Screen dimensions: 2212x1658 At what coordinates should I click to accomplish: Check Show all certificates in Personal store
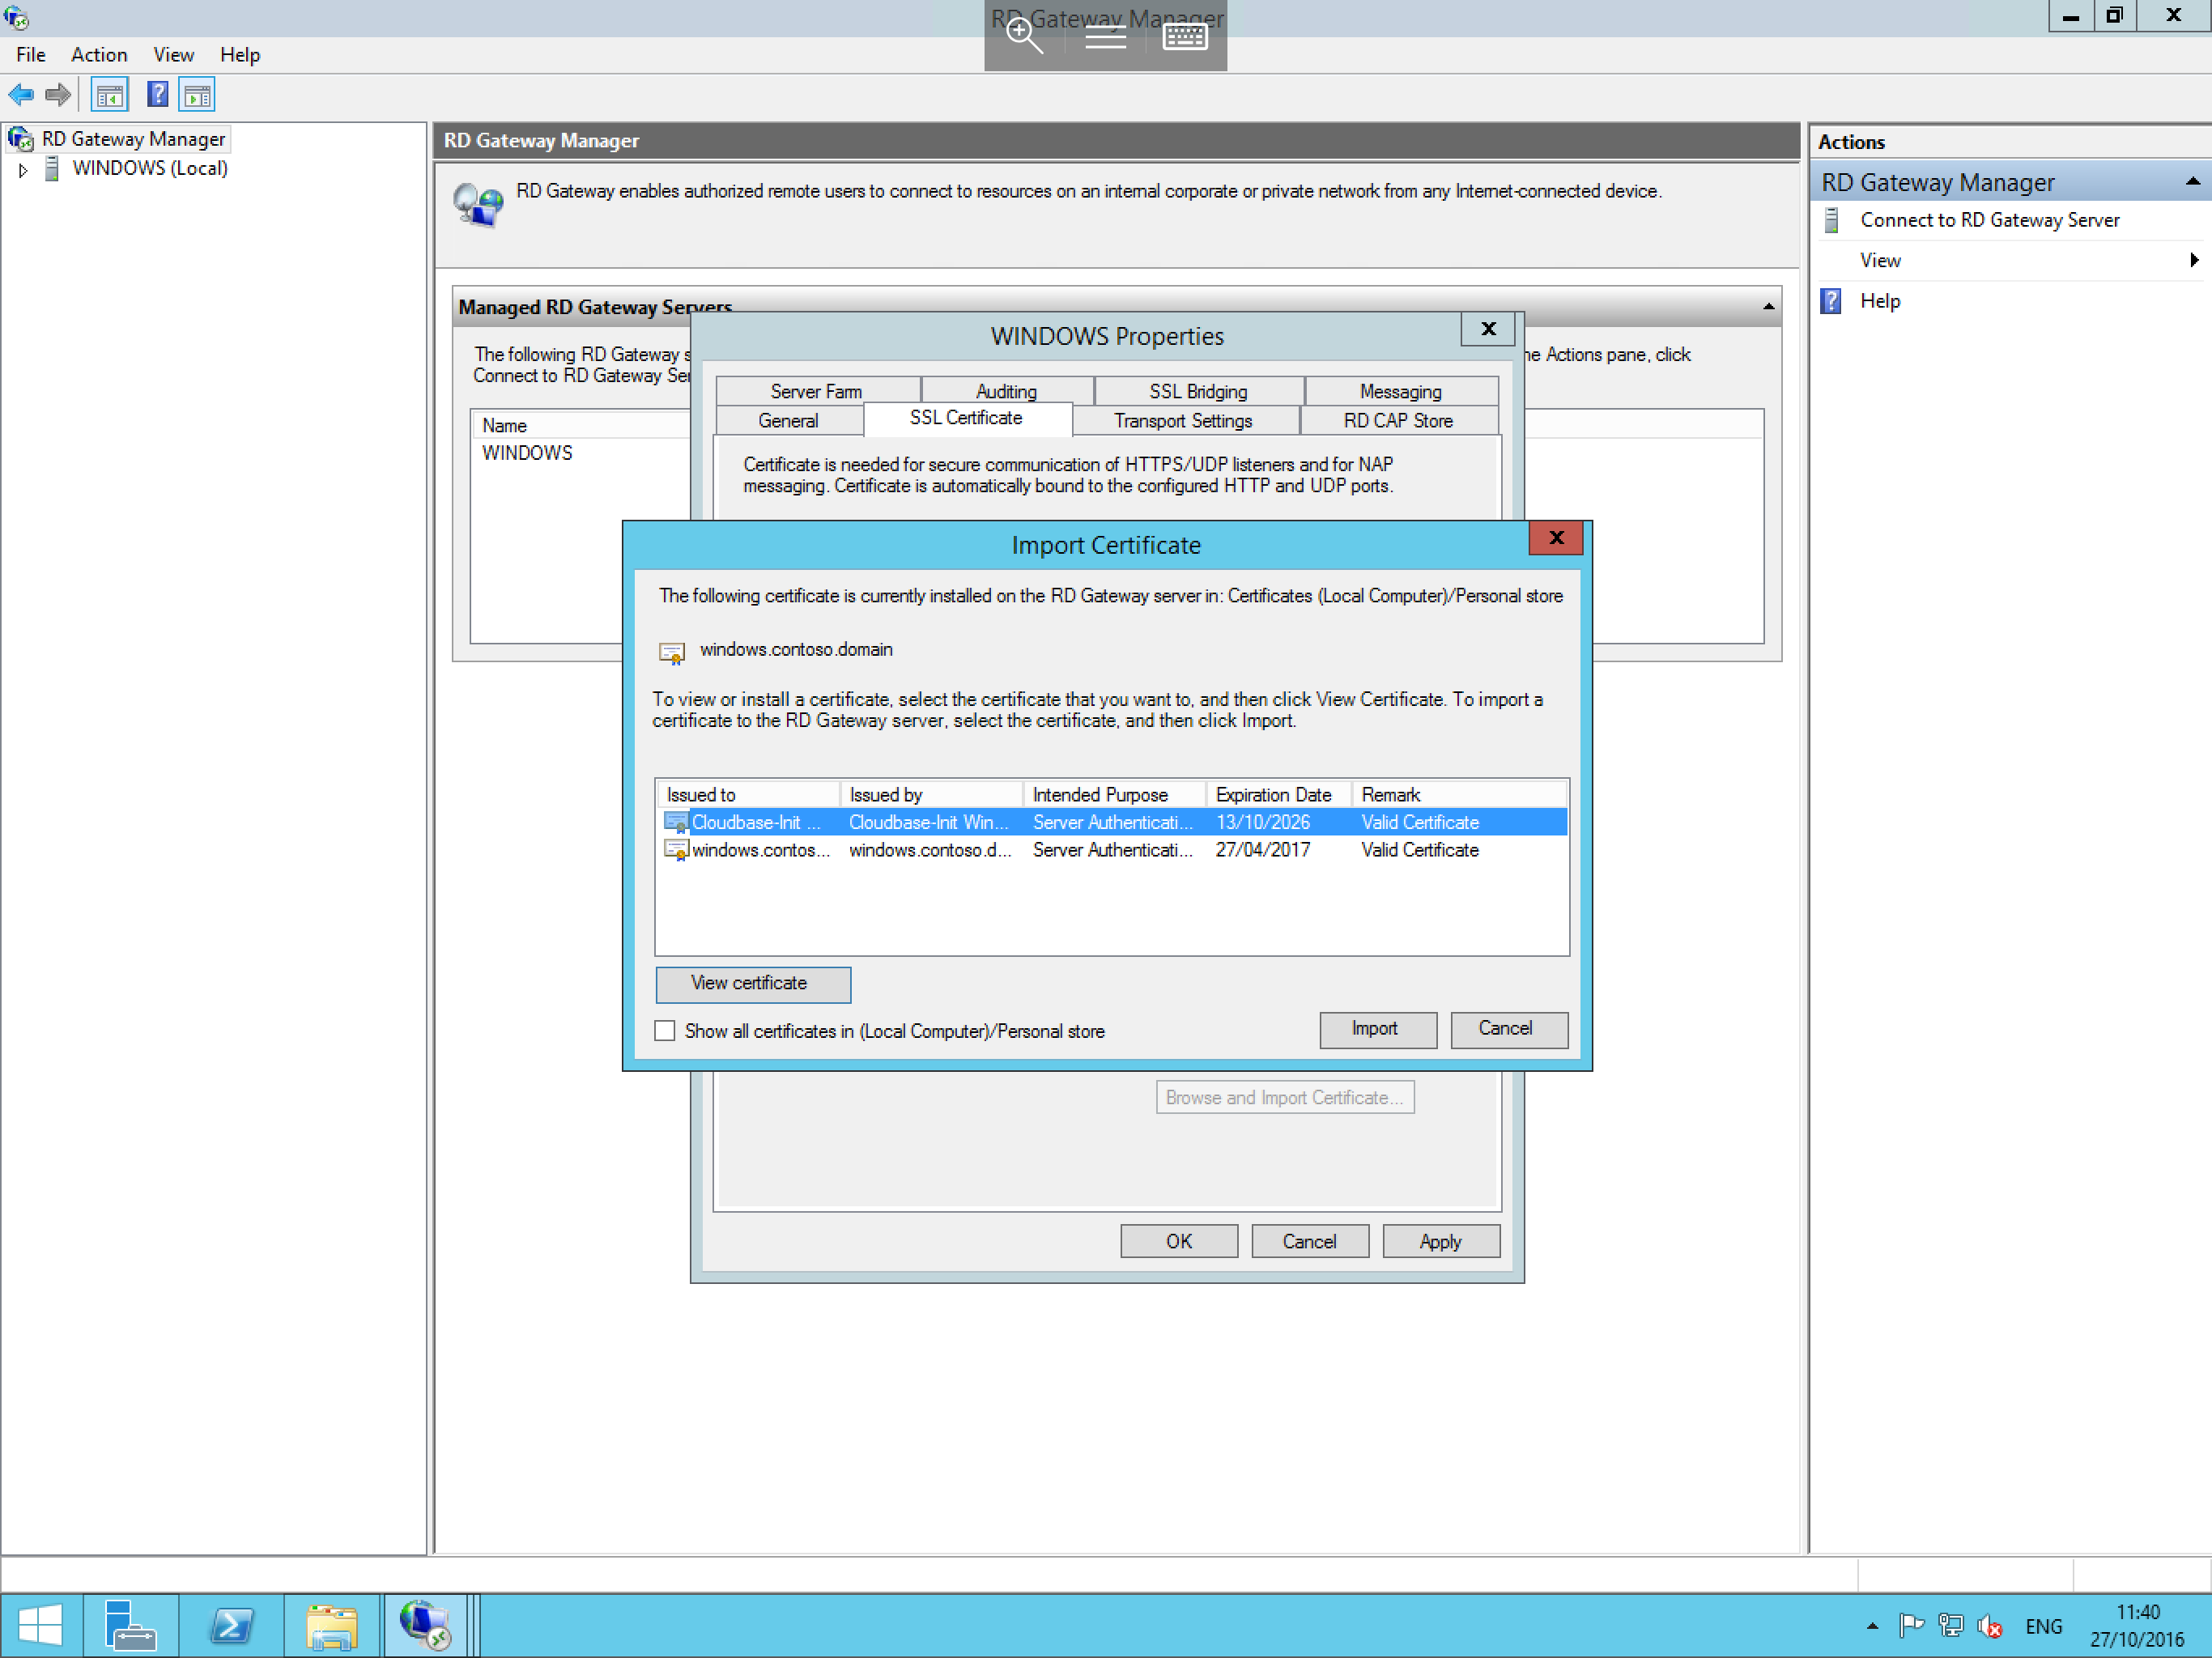tap(665, 1031)
